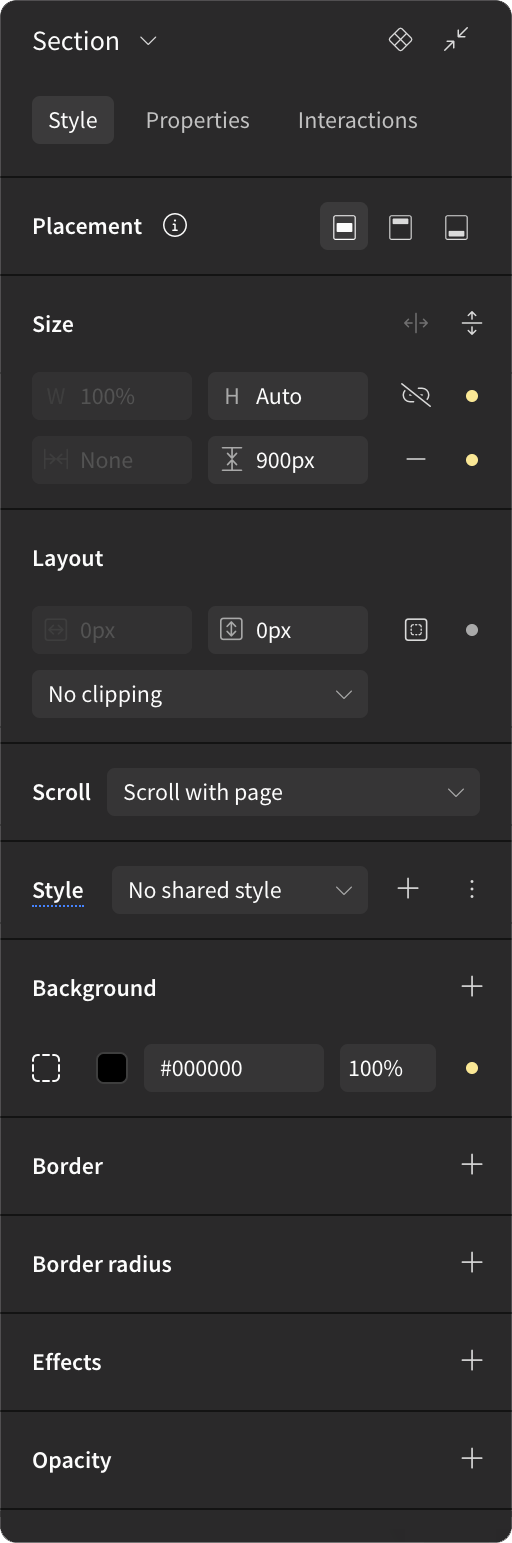The image size is (512, 1543).
Task: Edit the height field showing Auto
Action: 288,396
